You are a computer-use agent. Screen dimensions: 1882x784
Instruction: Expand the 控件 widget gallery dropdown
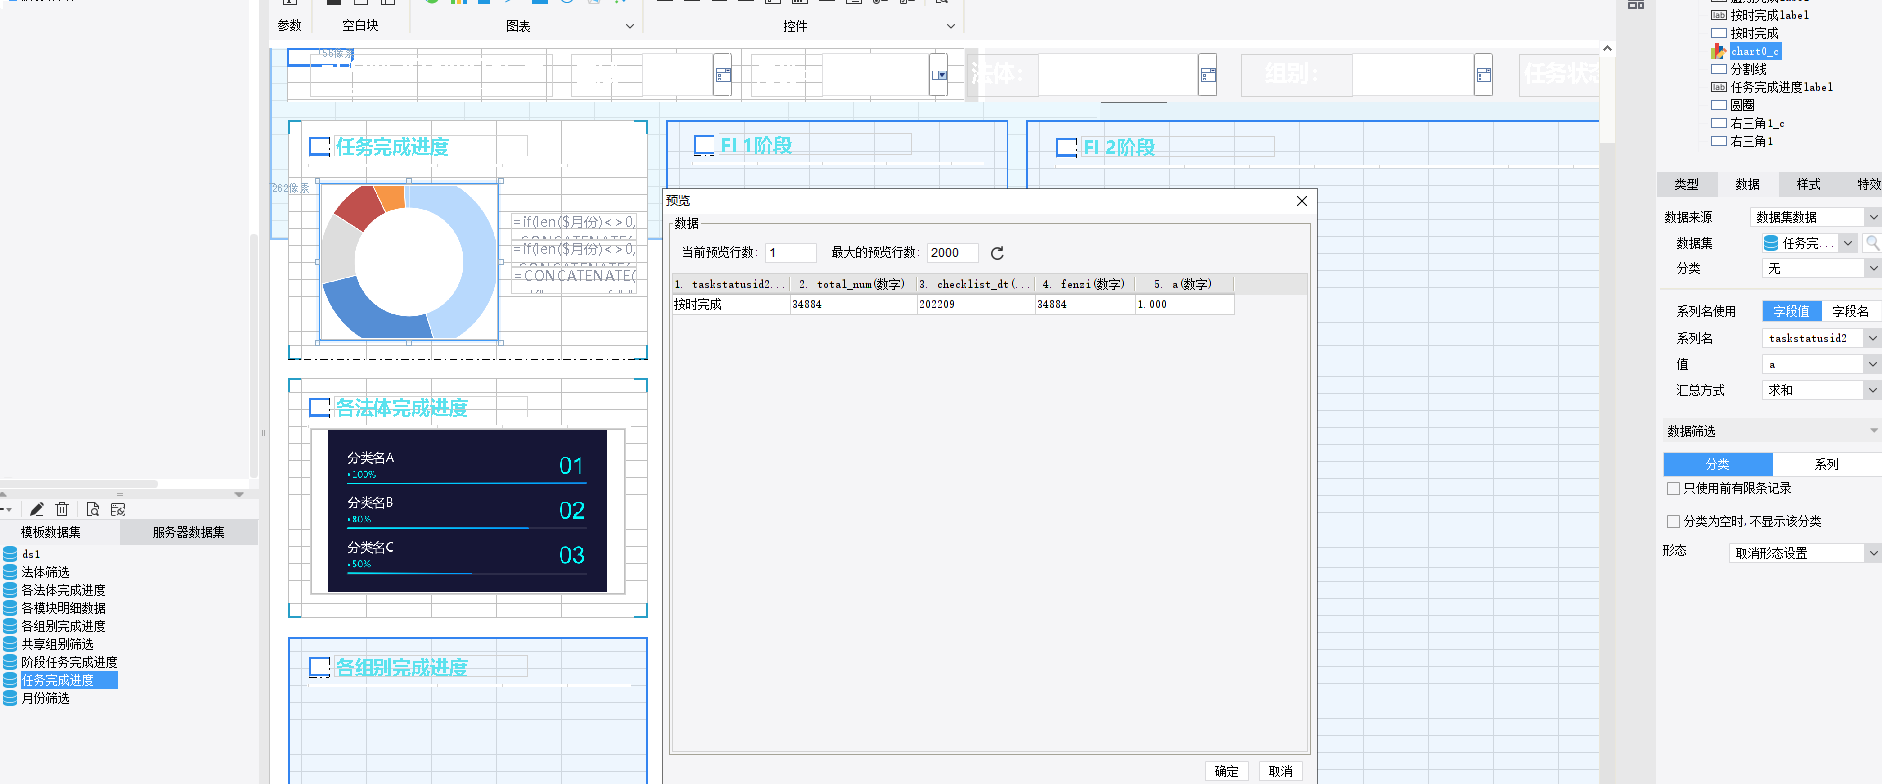coord(951,26)
